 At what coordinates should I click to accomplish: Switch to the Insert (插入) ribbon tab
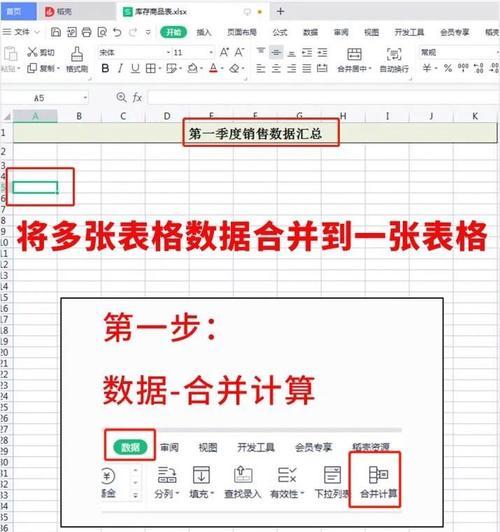[204, 33]
